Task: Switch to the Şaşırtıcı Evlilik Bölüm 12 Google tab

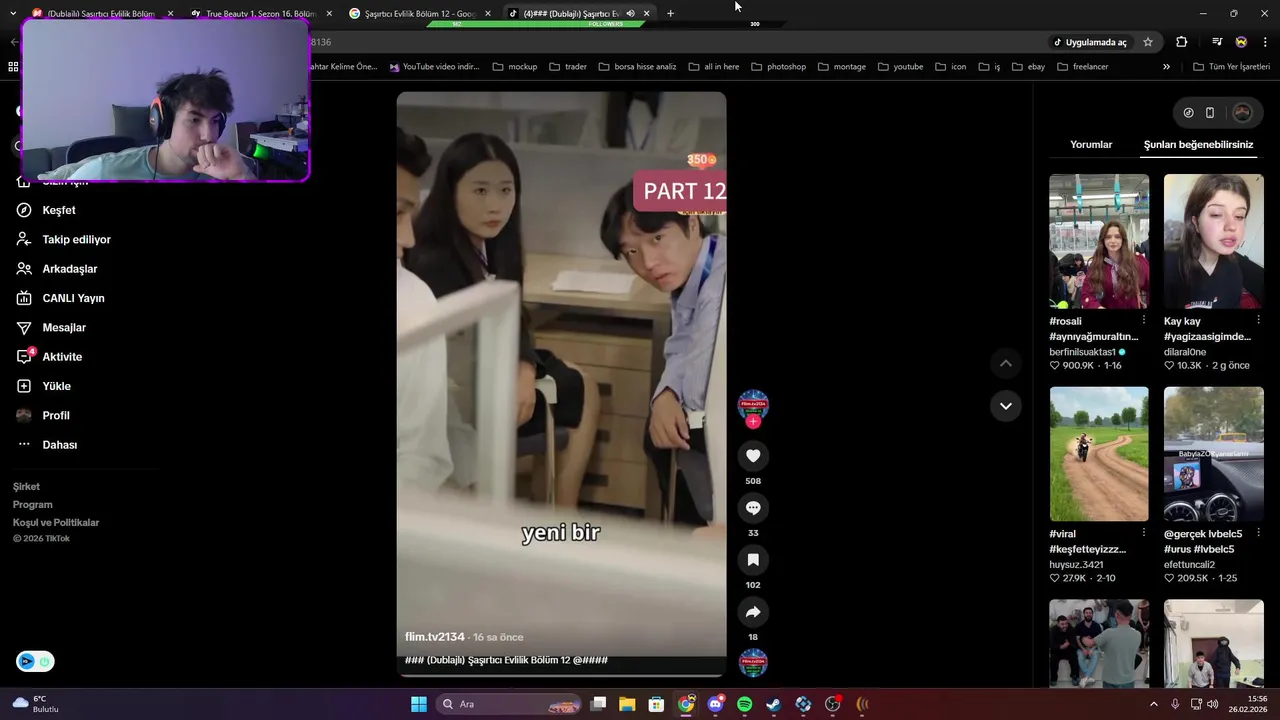Action: [419, 13]
